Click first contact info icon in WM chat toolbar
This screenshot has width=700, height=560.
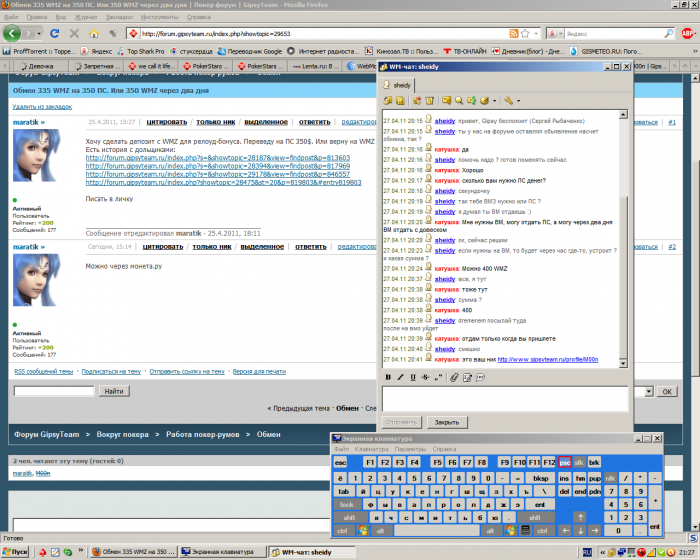click(388, 100)
